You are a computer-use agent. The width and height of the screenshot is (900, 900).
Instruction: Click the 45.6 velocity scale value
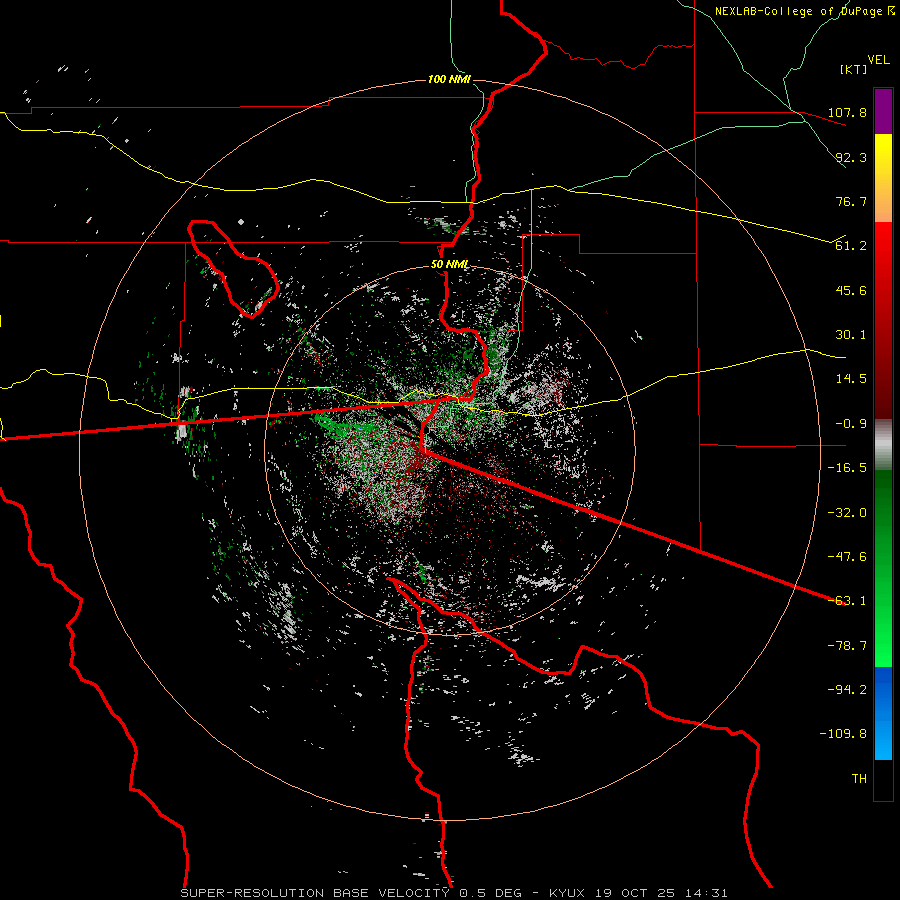(851, 290)
